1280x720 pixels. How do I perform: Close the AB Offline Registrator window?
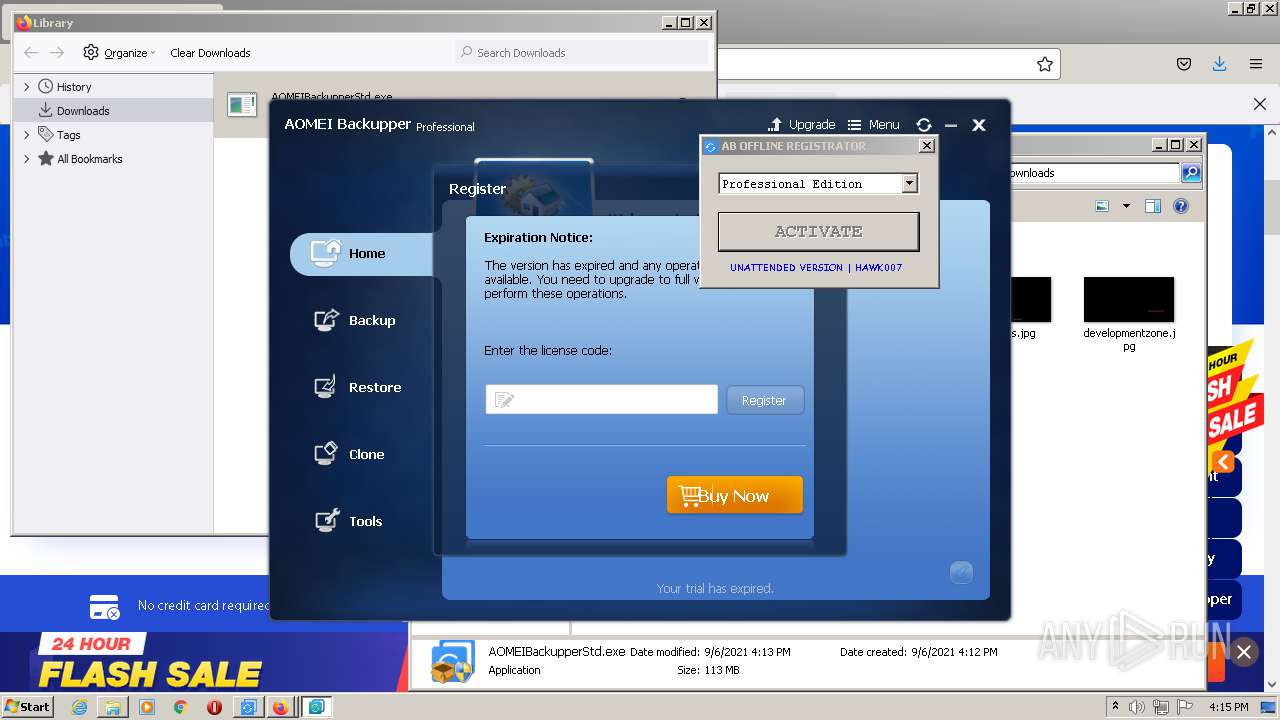pos(927,146)
